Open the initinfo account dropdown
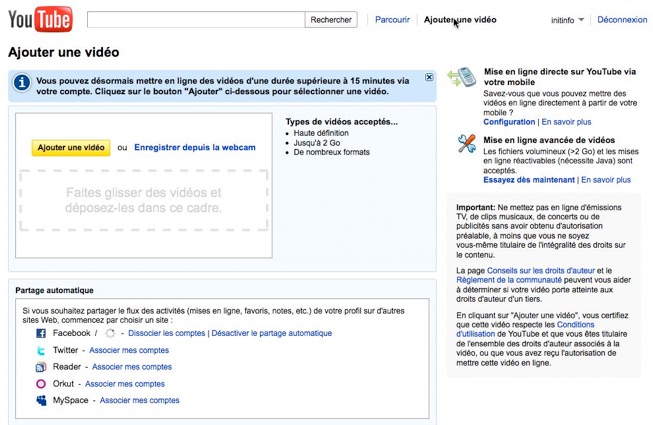The width and height of the screenshot is (653, 425). (567, 20)
